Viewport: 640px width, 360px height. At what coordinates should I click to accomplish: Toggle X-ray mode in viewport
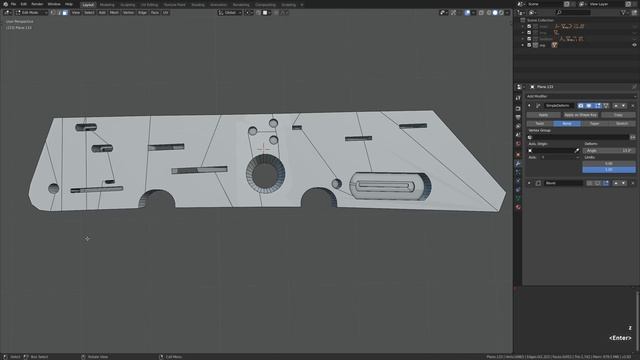(x=481, y=13)
